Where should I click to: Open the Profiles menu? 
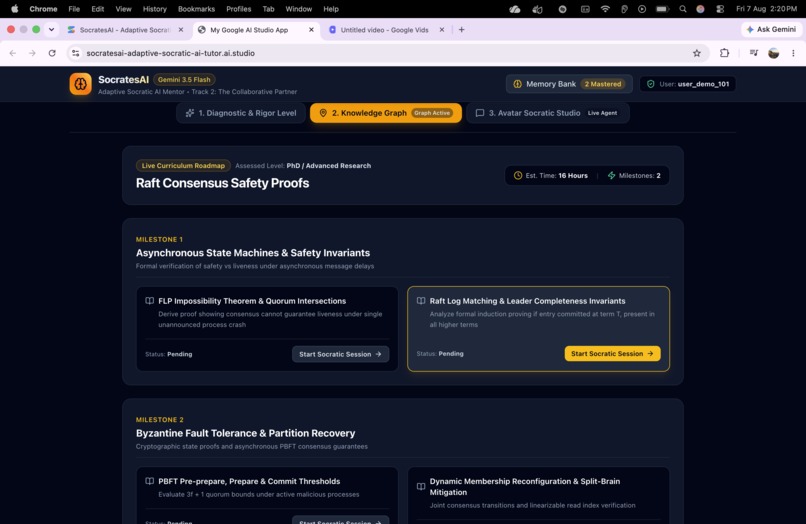point(239,9)
